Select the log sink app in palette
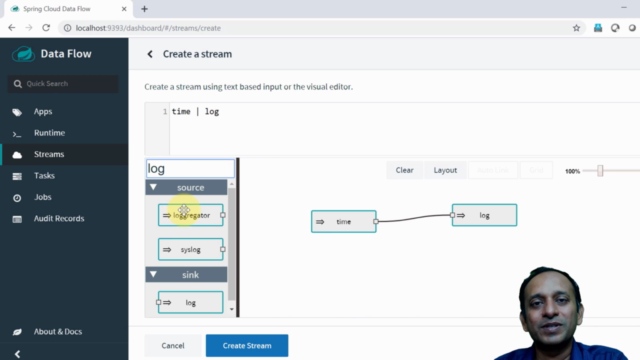This screenshot has width=640, height=360. (x=191, y=302)
